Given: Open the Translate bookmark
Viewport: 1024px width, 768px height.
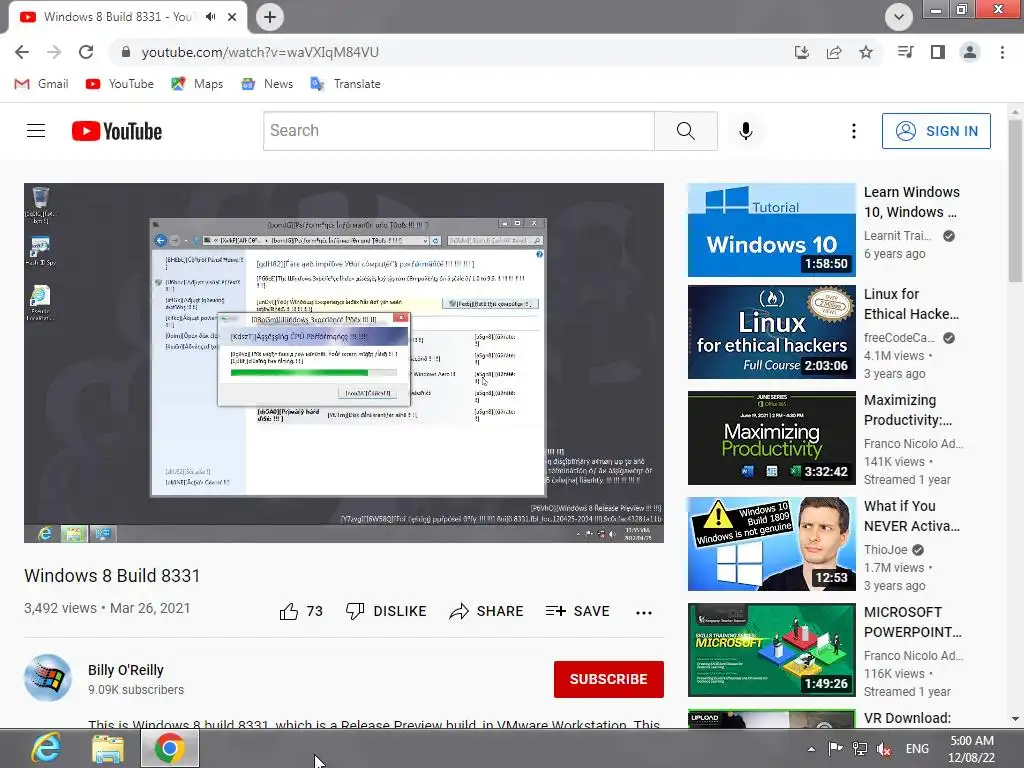Looking at the screenshot, I should pyautogui.click(x=345, y=84).
